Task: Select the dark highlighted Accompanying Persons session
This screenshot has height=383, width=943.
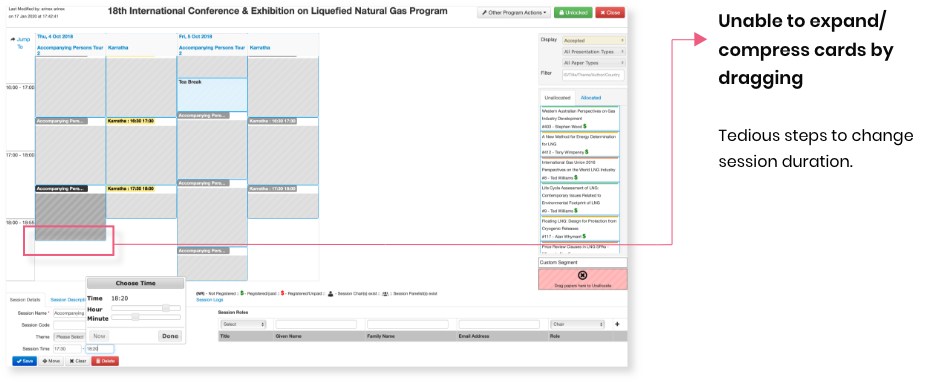Action: [x=70, y=213]
